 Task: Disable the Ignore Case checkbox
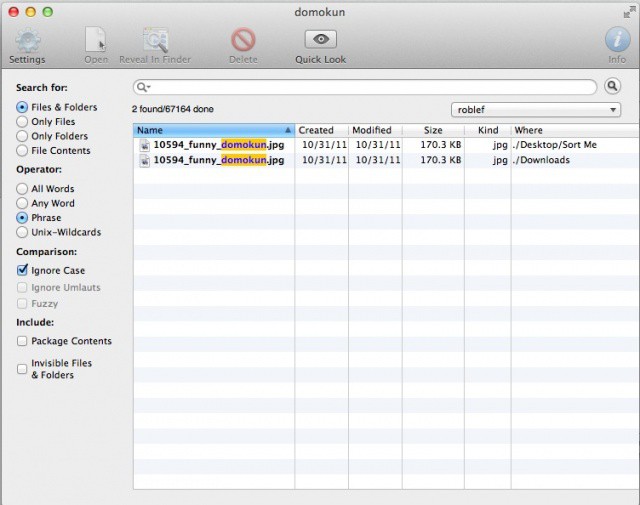coord(23,270)
